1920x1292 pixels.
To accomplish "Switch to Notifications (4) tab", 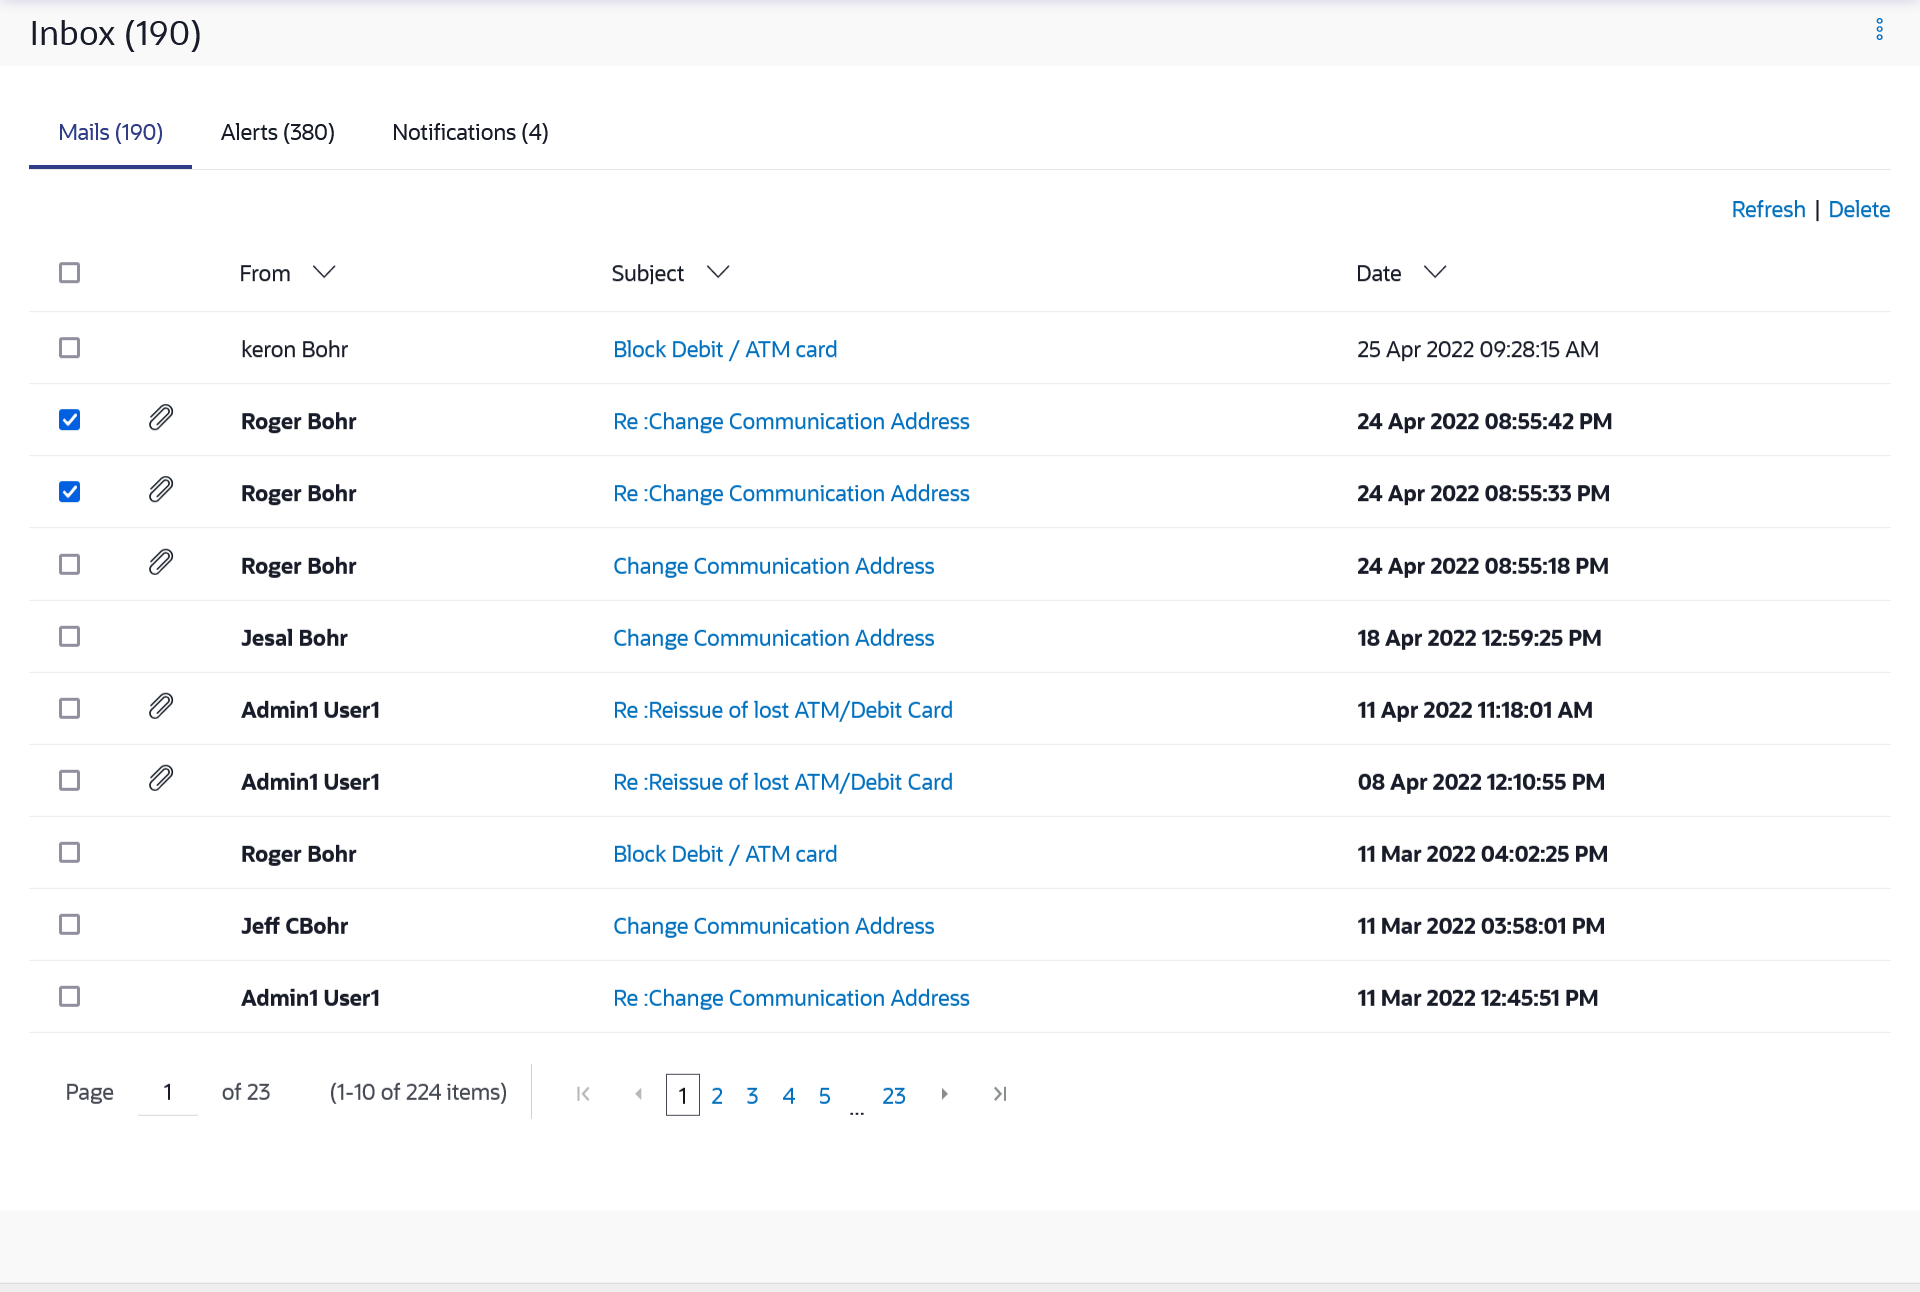I will 470,132.
